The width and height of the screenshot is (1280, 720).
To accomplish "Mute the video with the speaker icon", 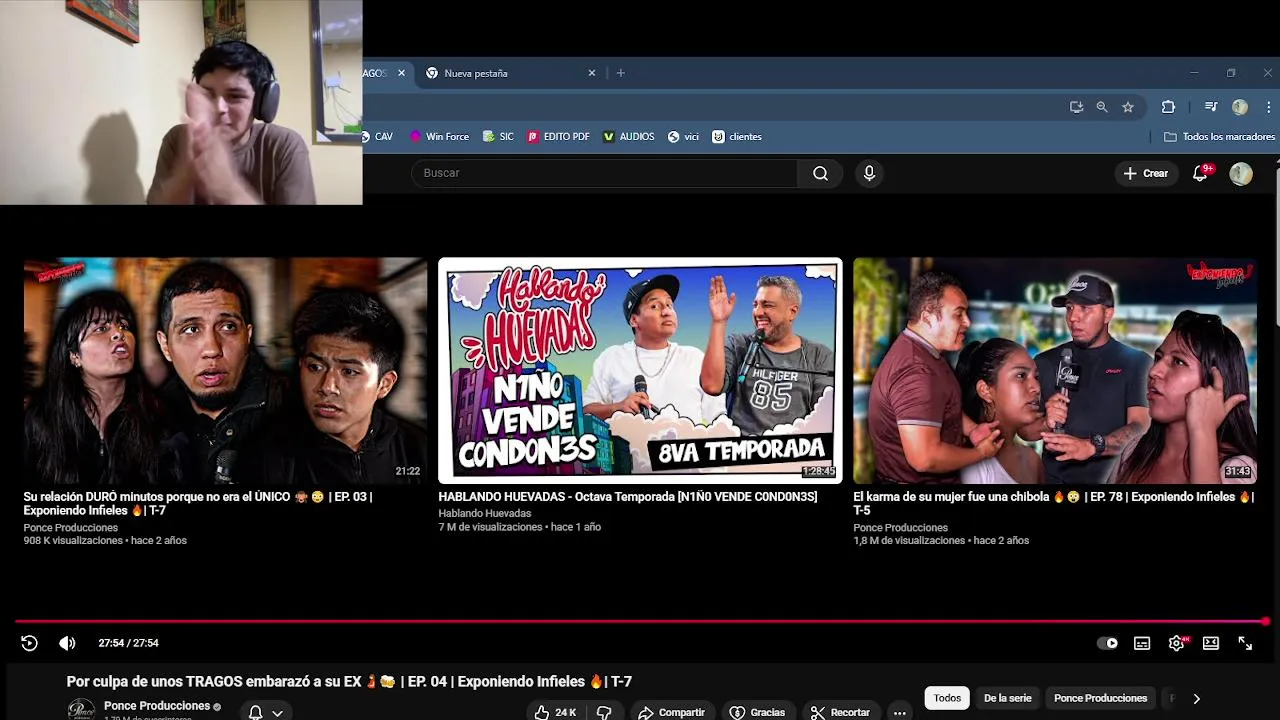I will click(67, 643).
